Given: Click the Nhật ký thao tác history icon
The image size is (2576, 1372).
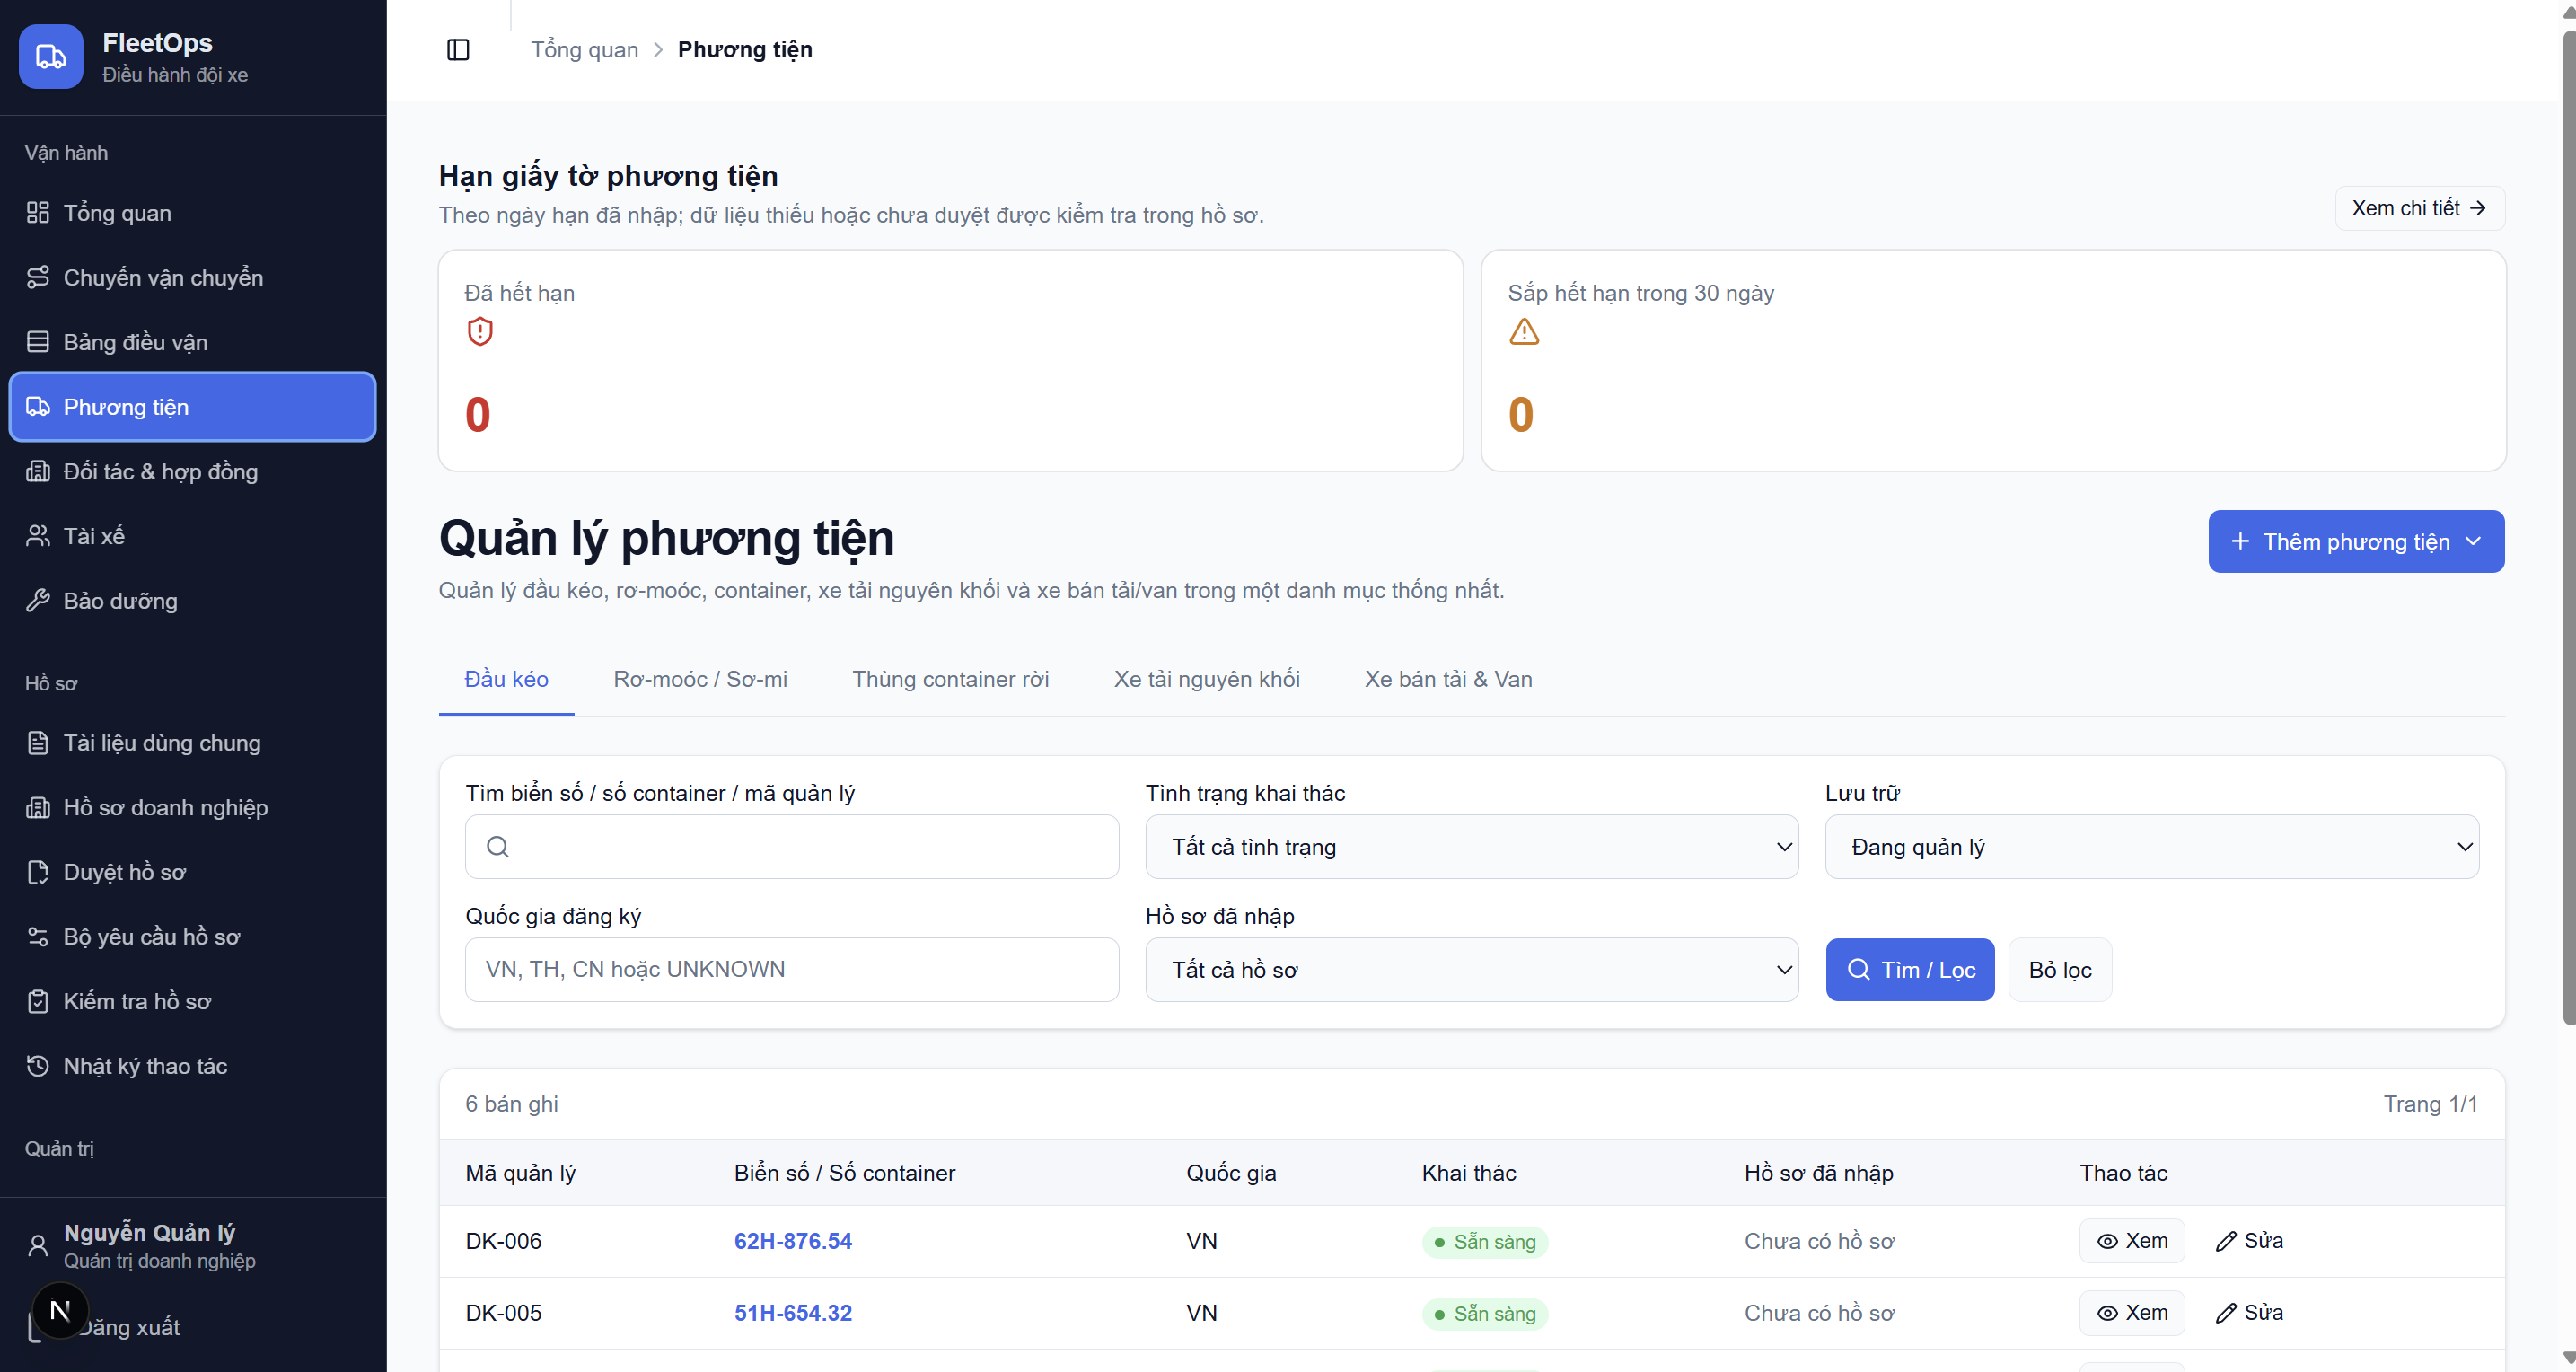Looking at the screenshot, I should pyautogui.click(x=38, y=1066).
